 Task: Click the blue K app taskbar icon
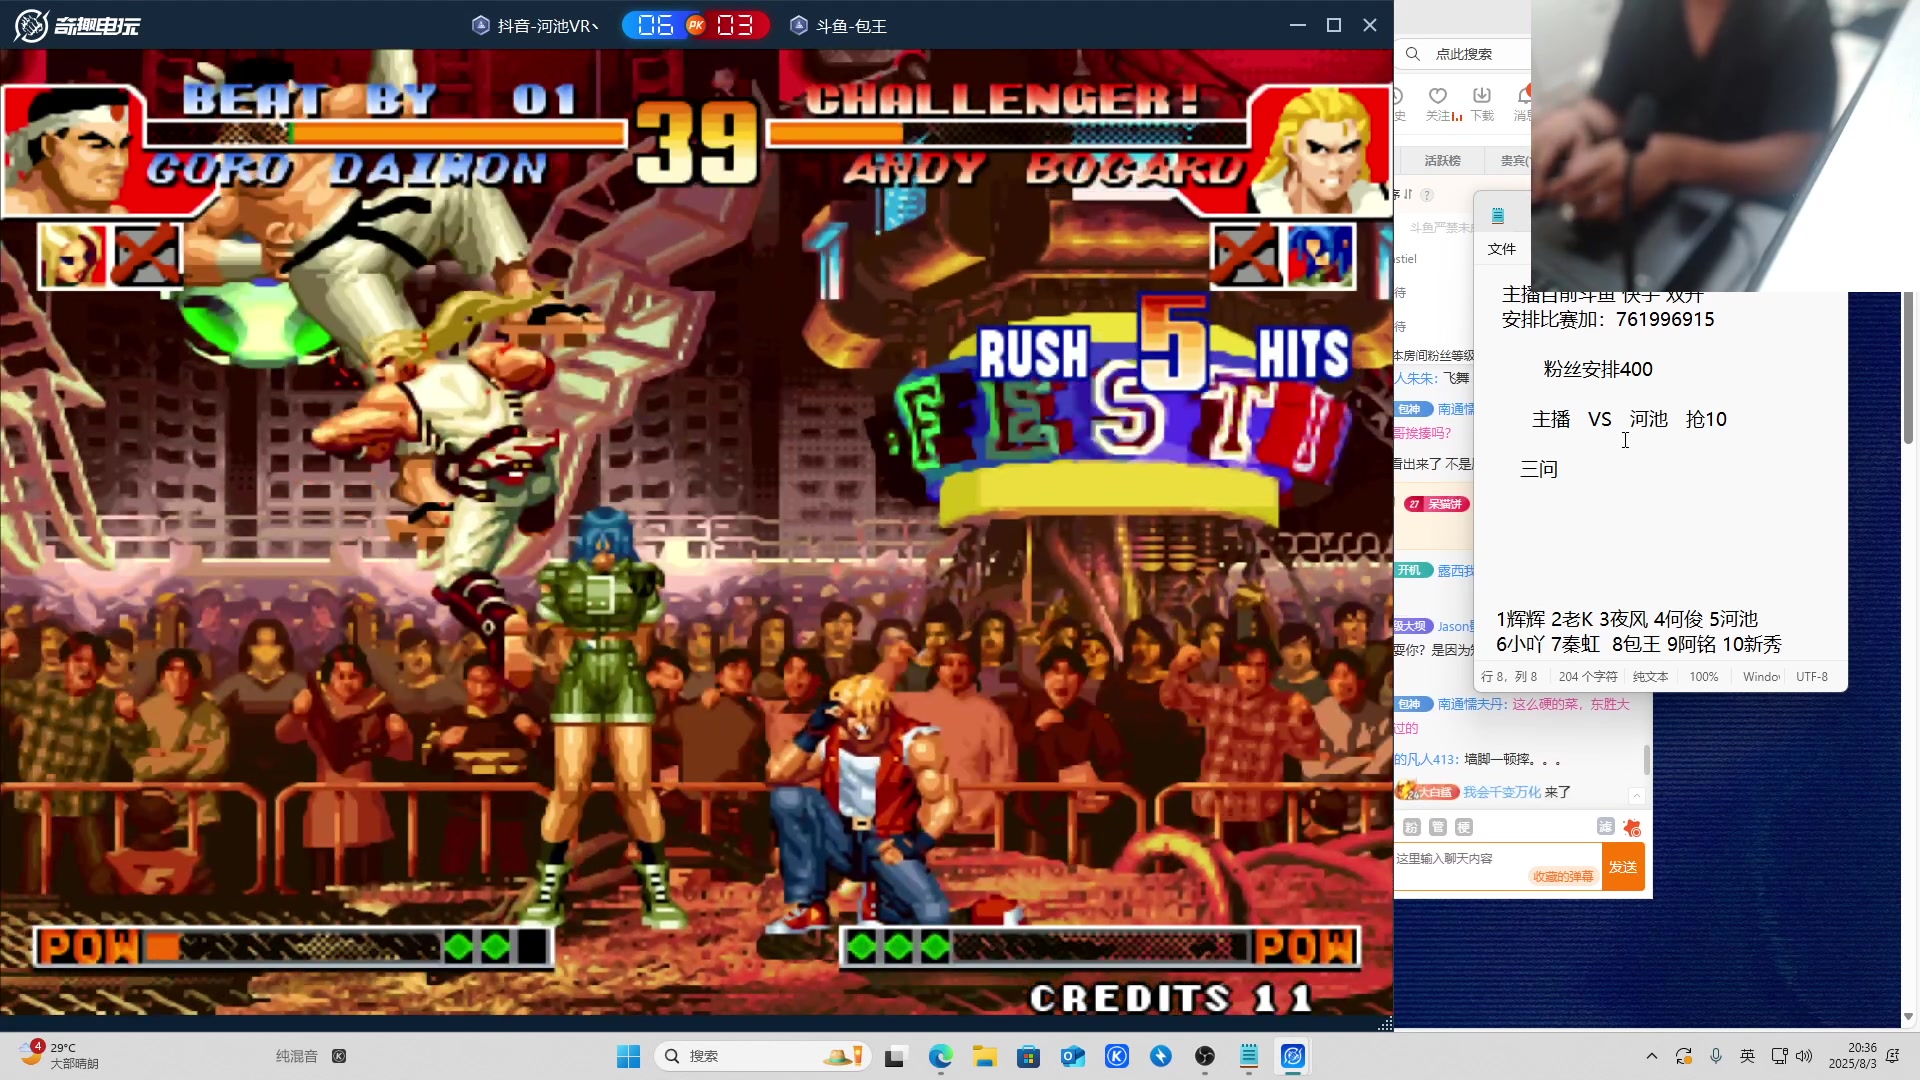pos(1117,1056)
